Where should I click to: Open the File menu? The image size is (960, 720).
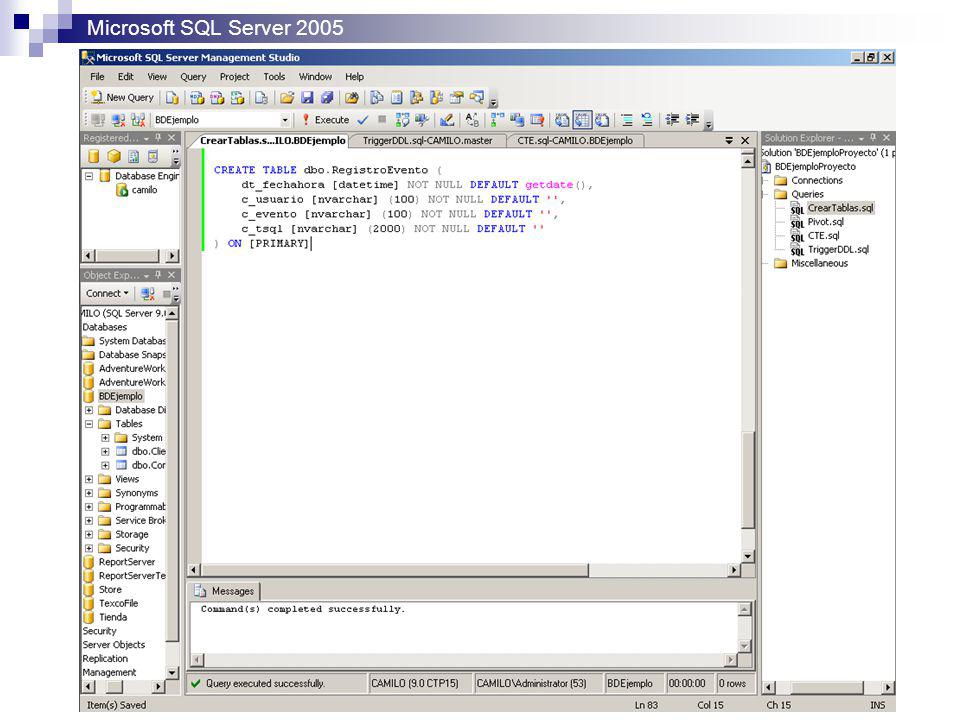(x=97, y=77)
